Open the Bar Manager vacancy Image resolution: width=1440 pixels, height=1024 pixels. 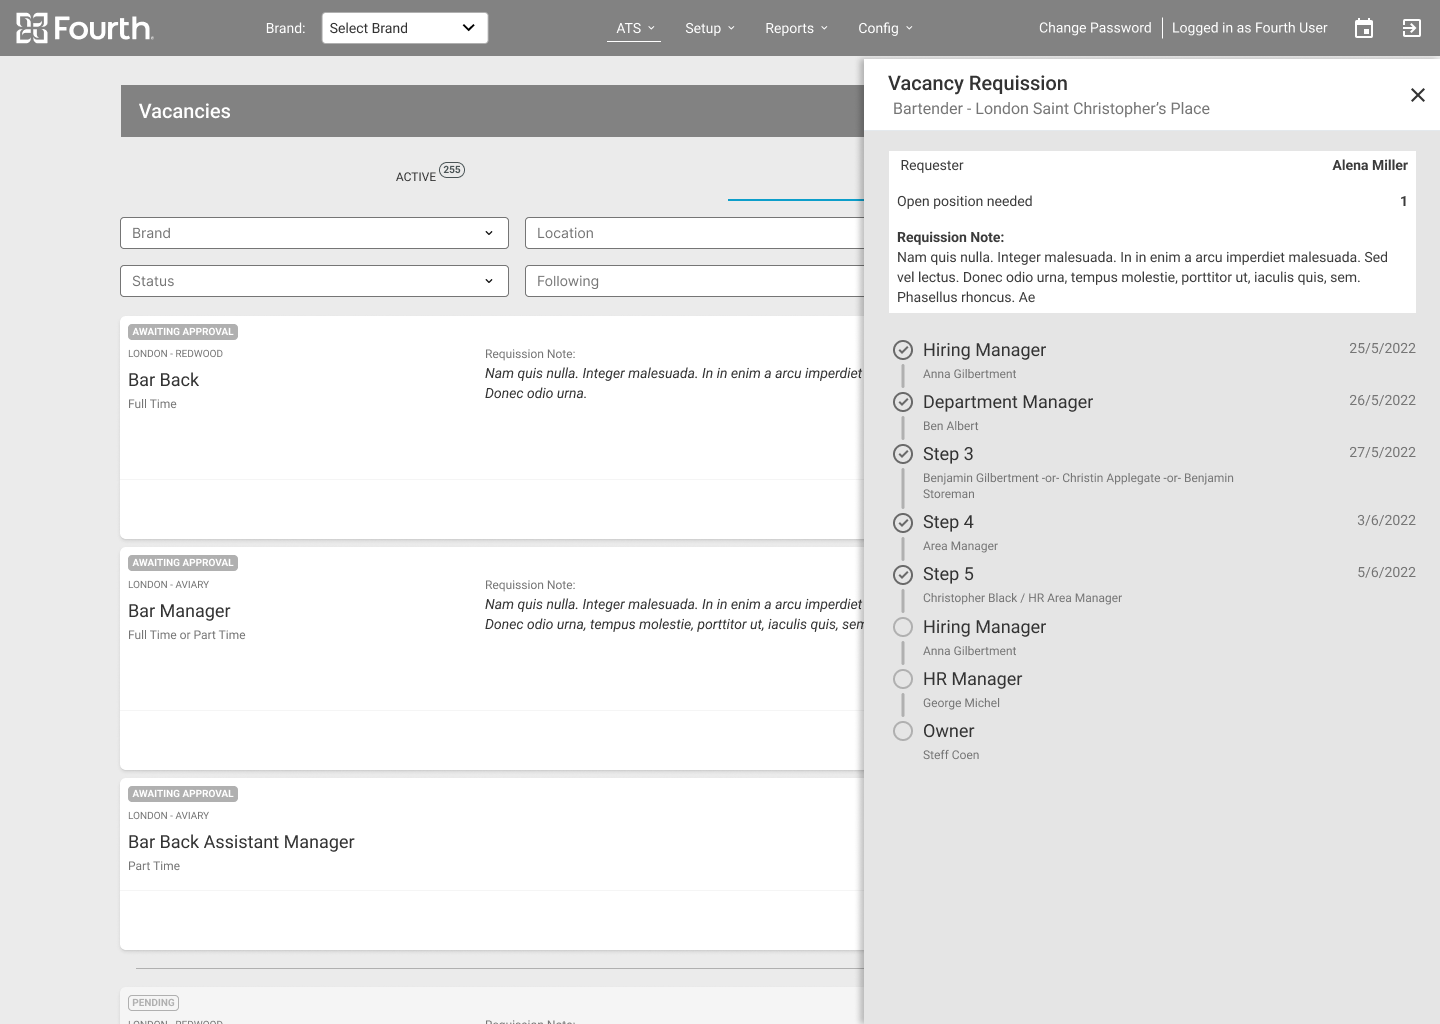point(180,611)
